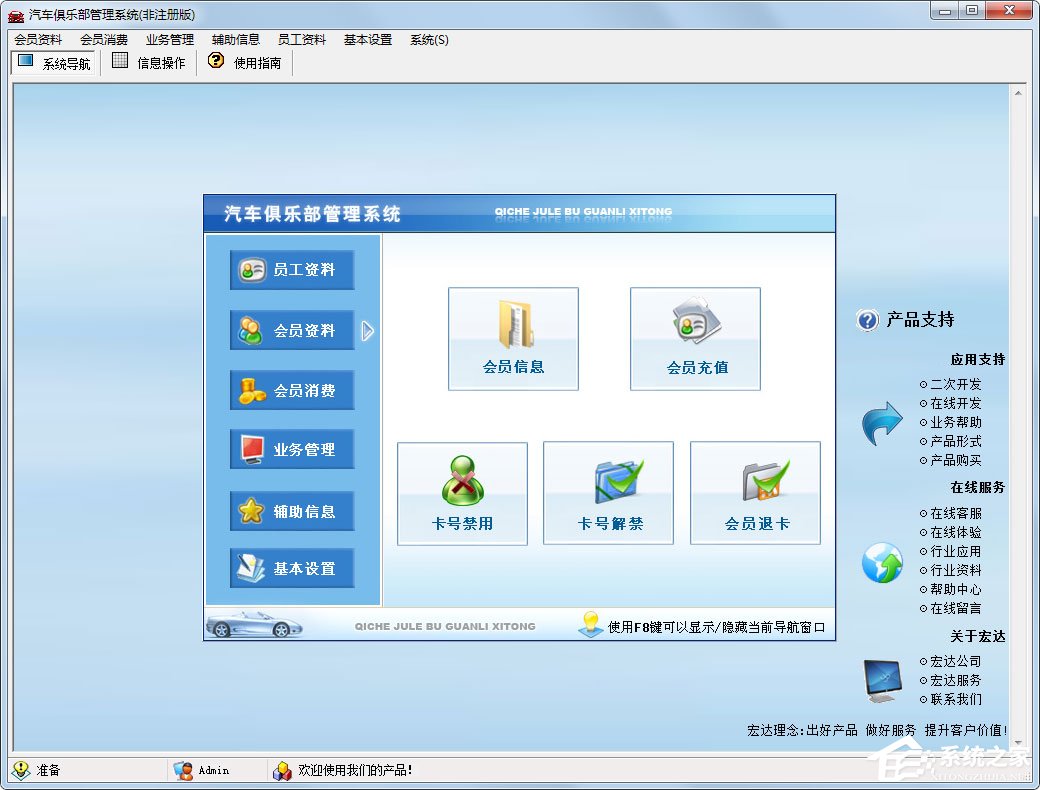Click the 基本设置 sidebar button
This screenshot has width=1040, height=790.
[x=291, y=567]
